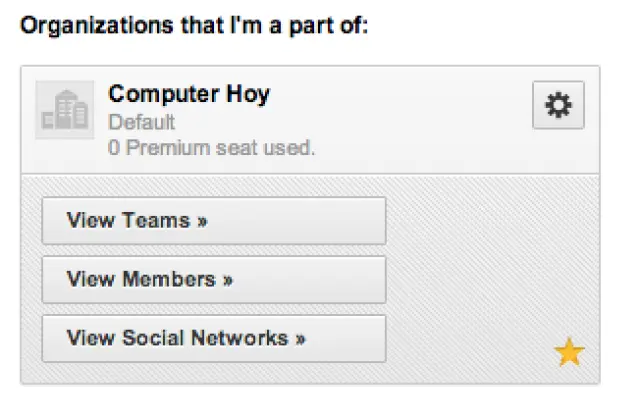The image size is (640, 418).
Task: Open View Social Networks
Action: pos(213,338)
